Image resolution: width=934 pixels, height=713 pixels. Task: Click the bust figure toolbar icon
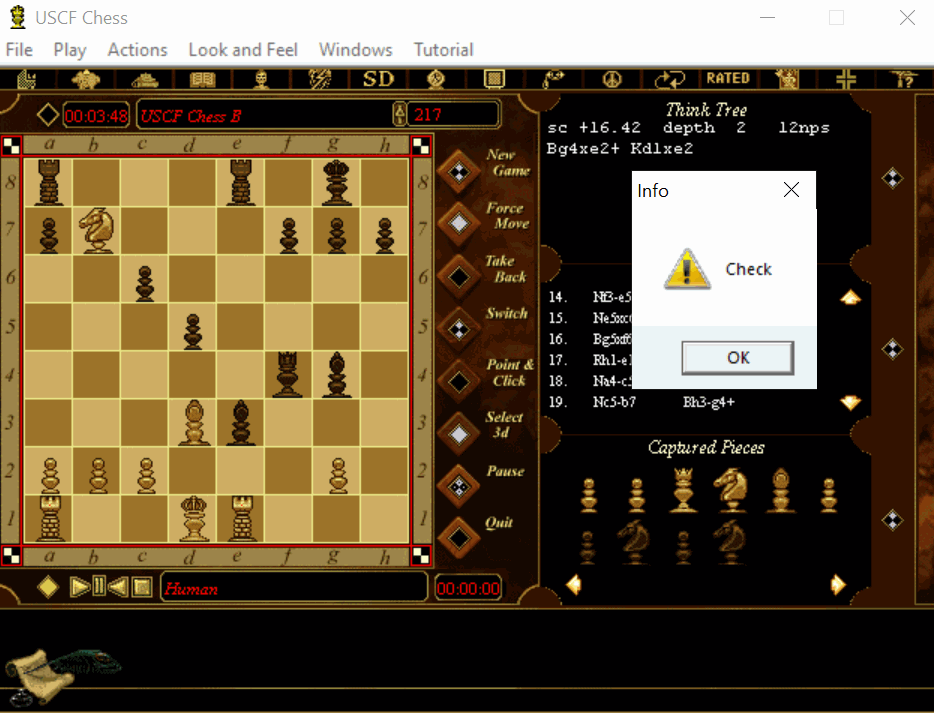click(261, 79)
